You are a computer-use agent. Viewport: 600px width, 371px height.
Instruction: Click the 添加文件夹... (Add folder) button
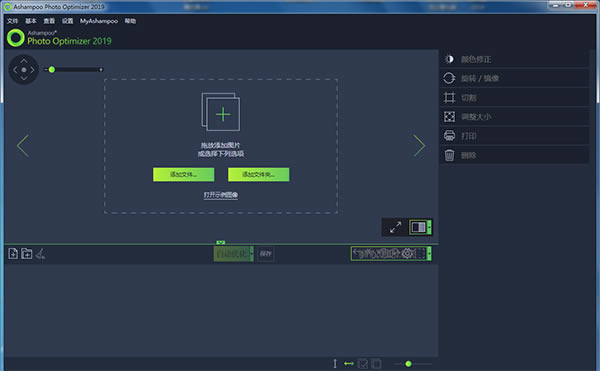(x=259, y=174)
